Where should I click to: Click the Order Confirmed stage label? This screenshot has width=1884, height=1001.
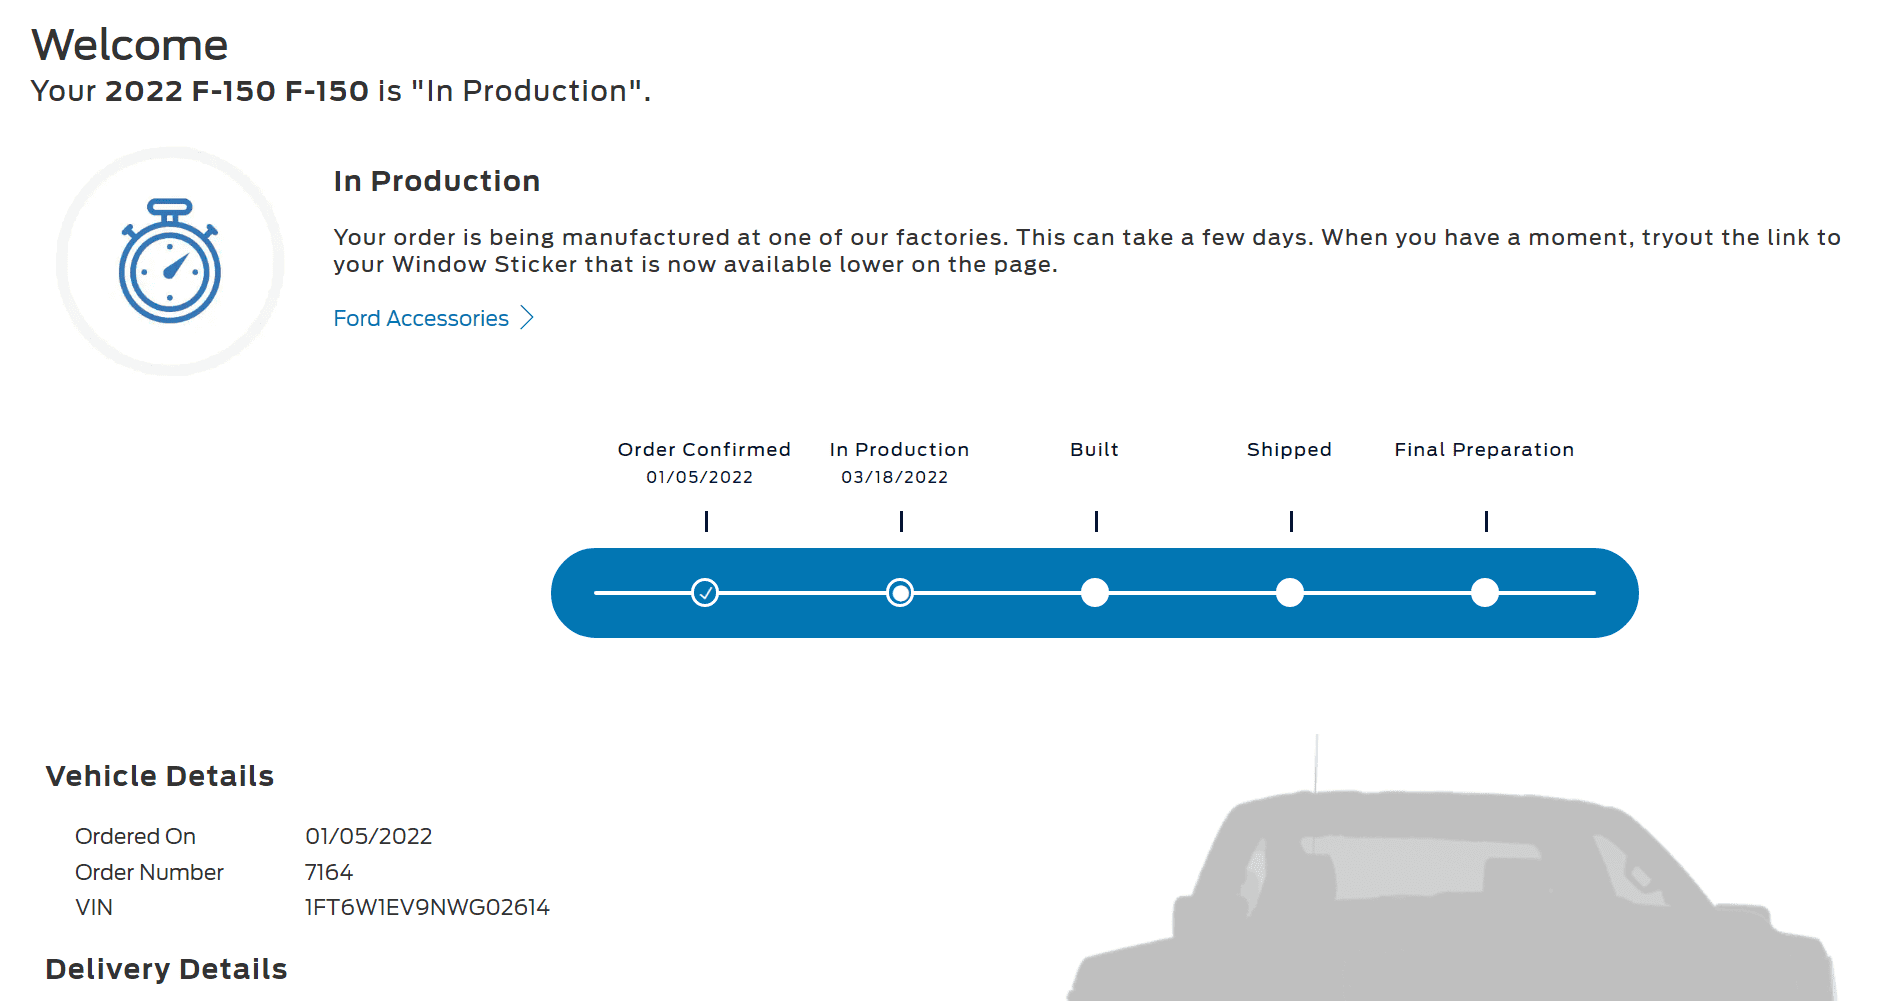click(704, 450)
